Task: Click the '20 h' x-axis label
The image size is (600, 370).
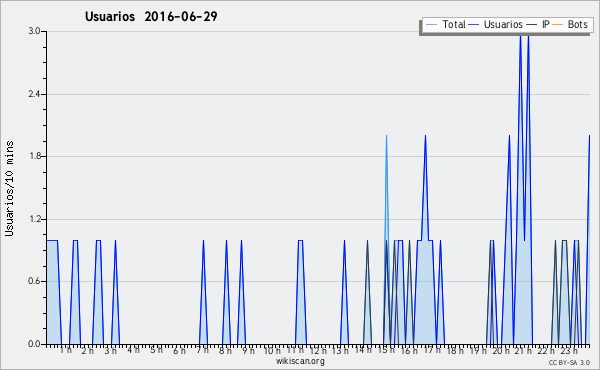Action: pos(501,350)
